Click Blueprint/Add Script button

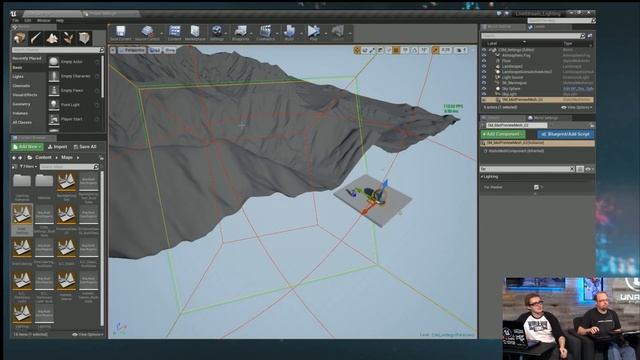(x=565, y=134)
